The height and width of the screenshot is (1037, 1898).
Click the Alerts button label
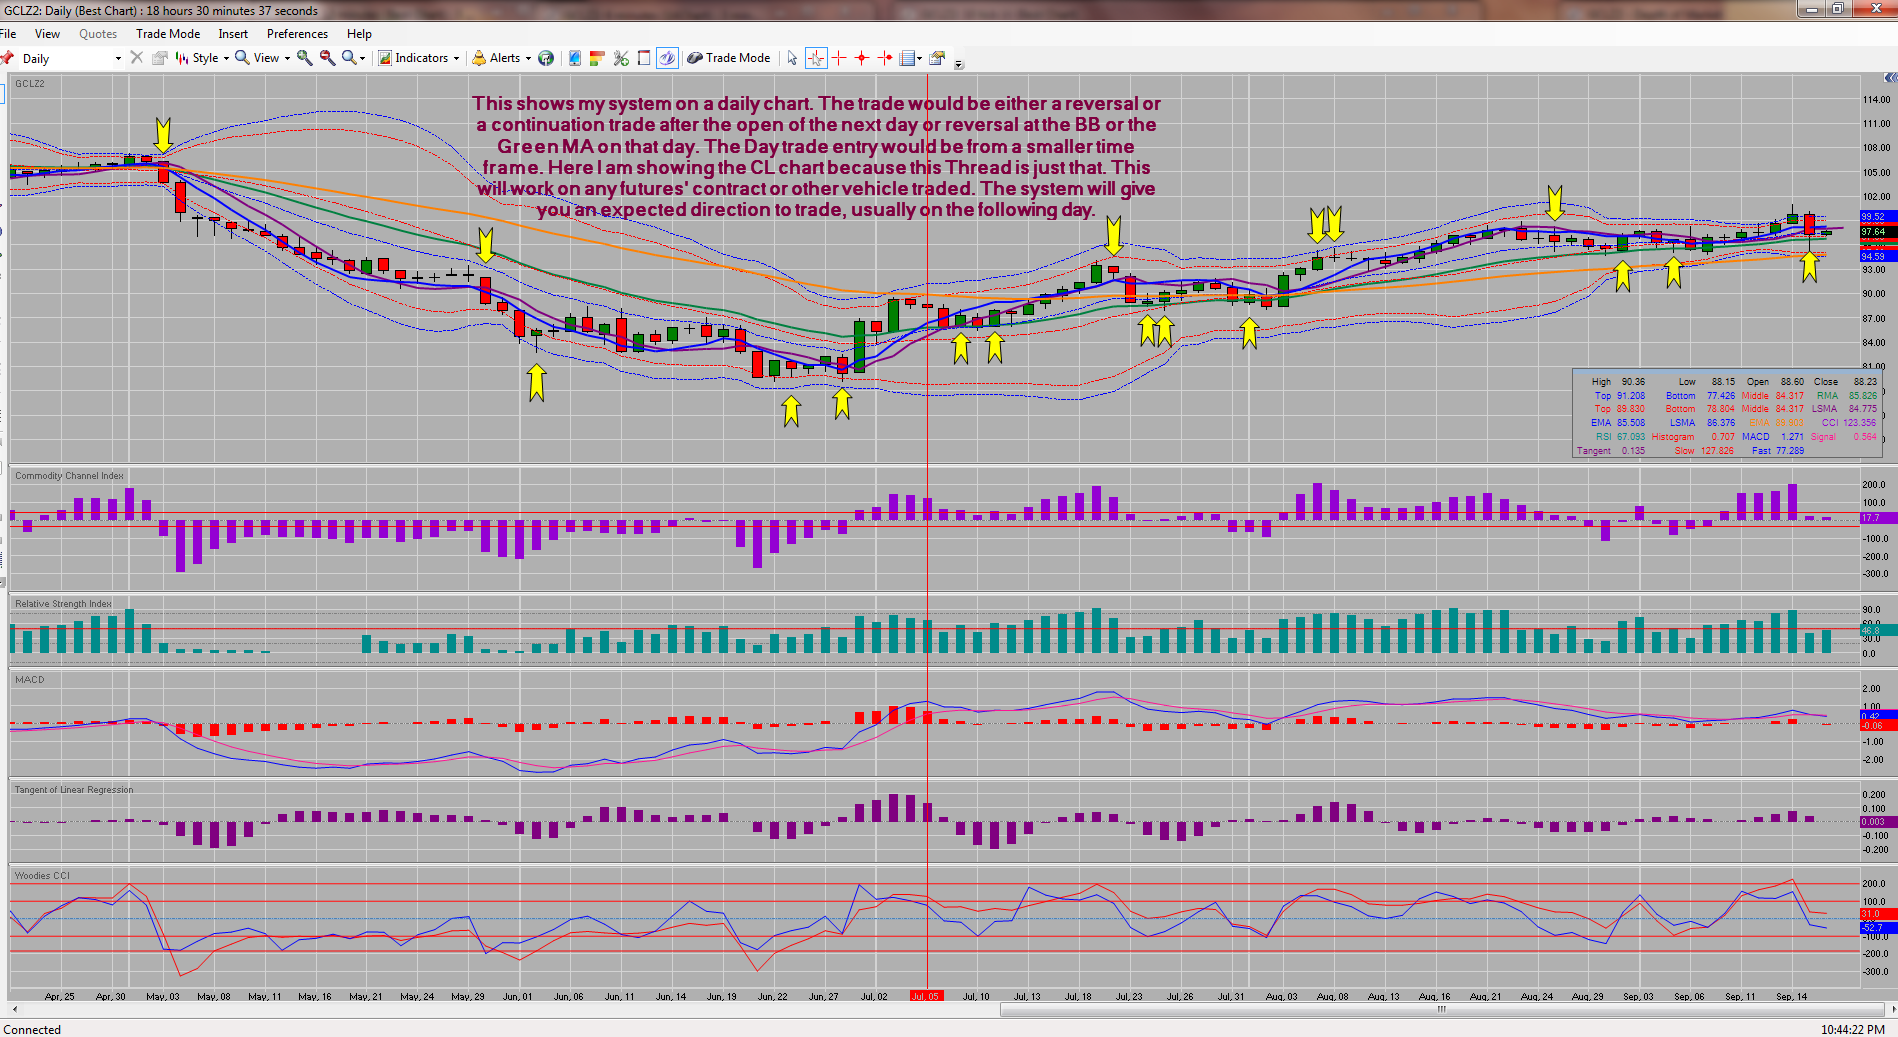505,58
